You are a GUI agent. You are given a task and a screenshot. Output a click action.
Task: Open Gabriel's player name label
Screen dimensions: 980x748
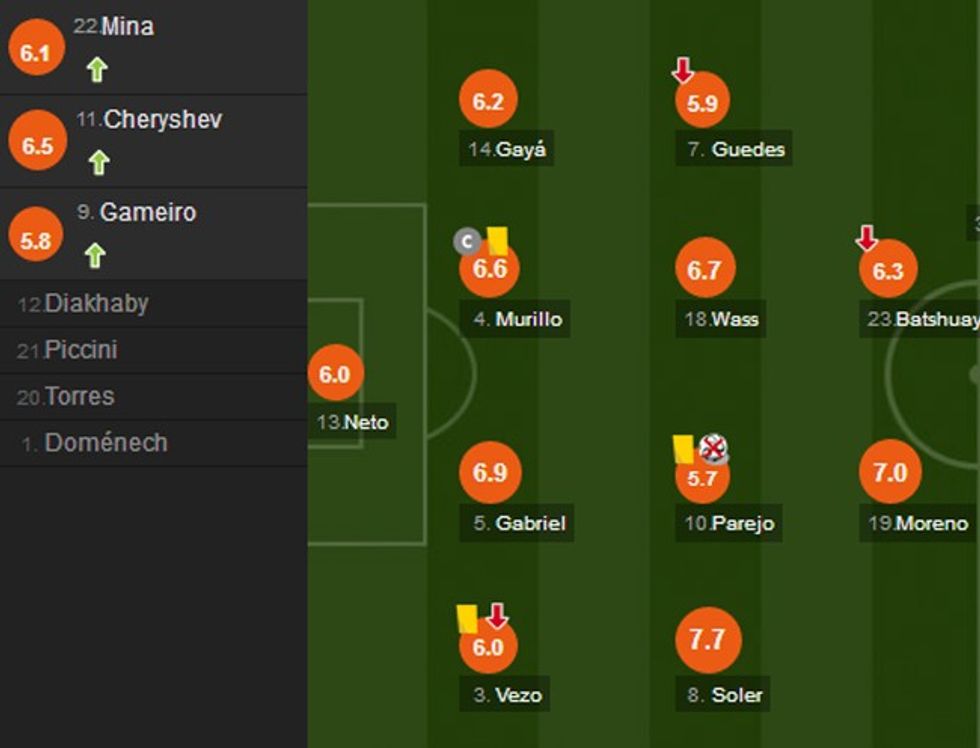[520, 523]
